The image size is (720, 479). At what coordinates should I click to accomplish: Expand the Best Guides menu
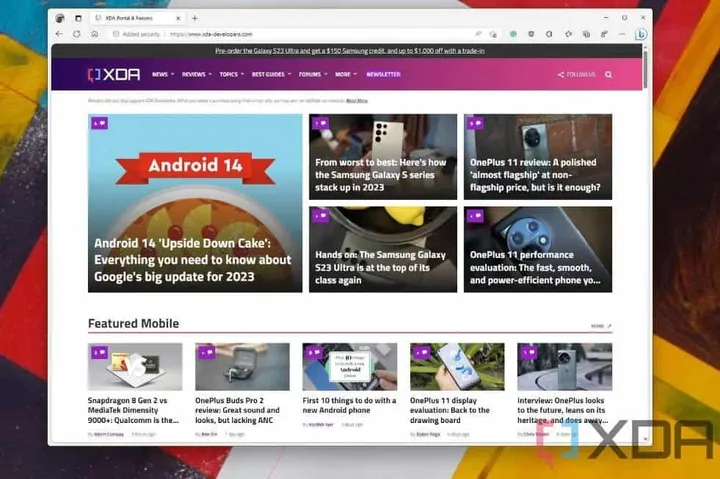point(271,74)
